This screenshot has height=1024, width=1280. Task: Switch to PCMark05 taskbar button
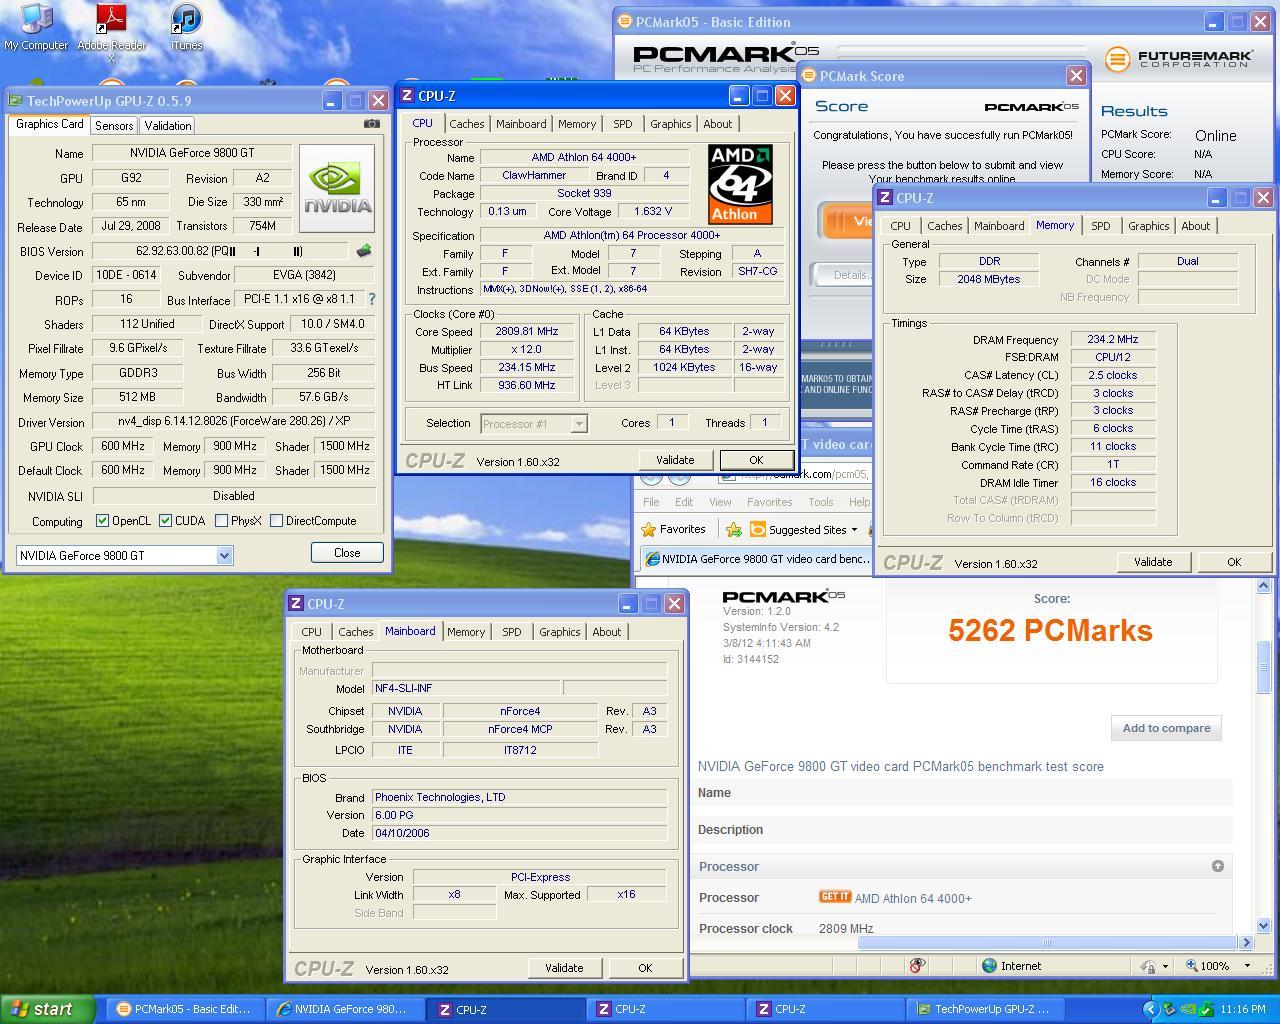[x=184, y=1009]
